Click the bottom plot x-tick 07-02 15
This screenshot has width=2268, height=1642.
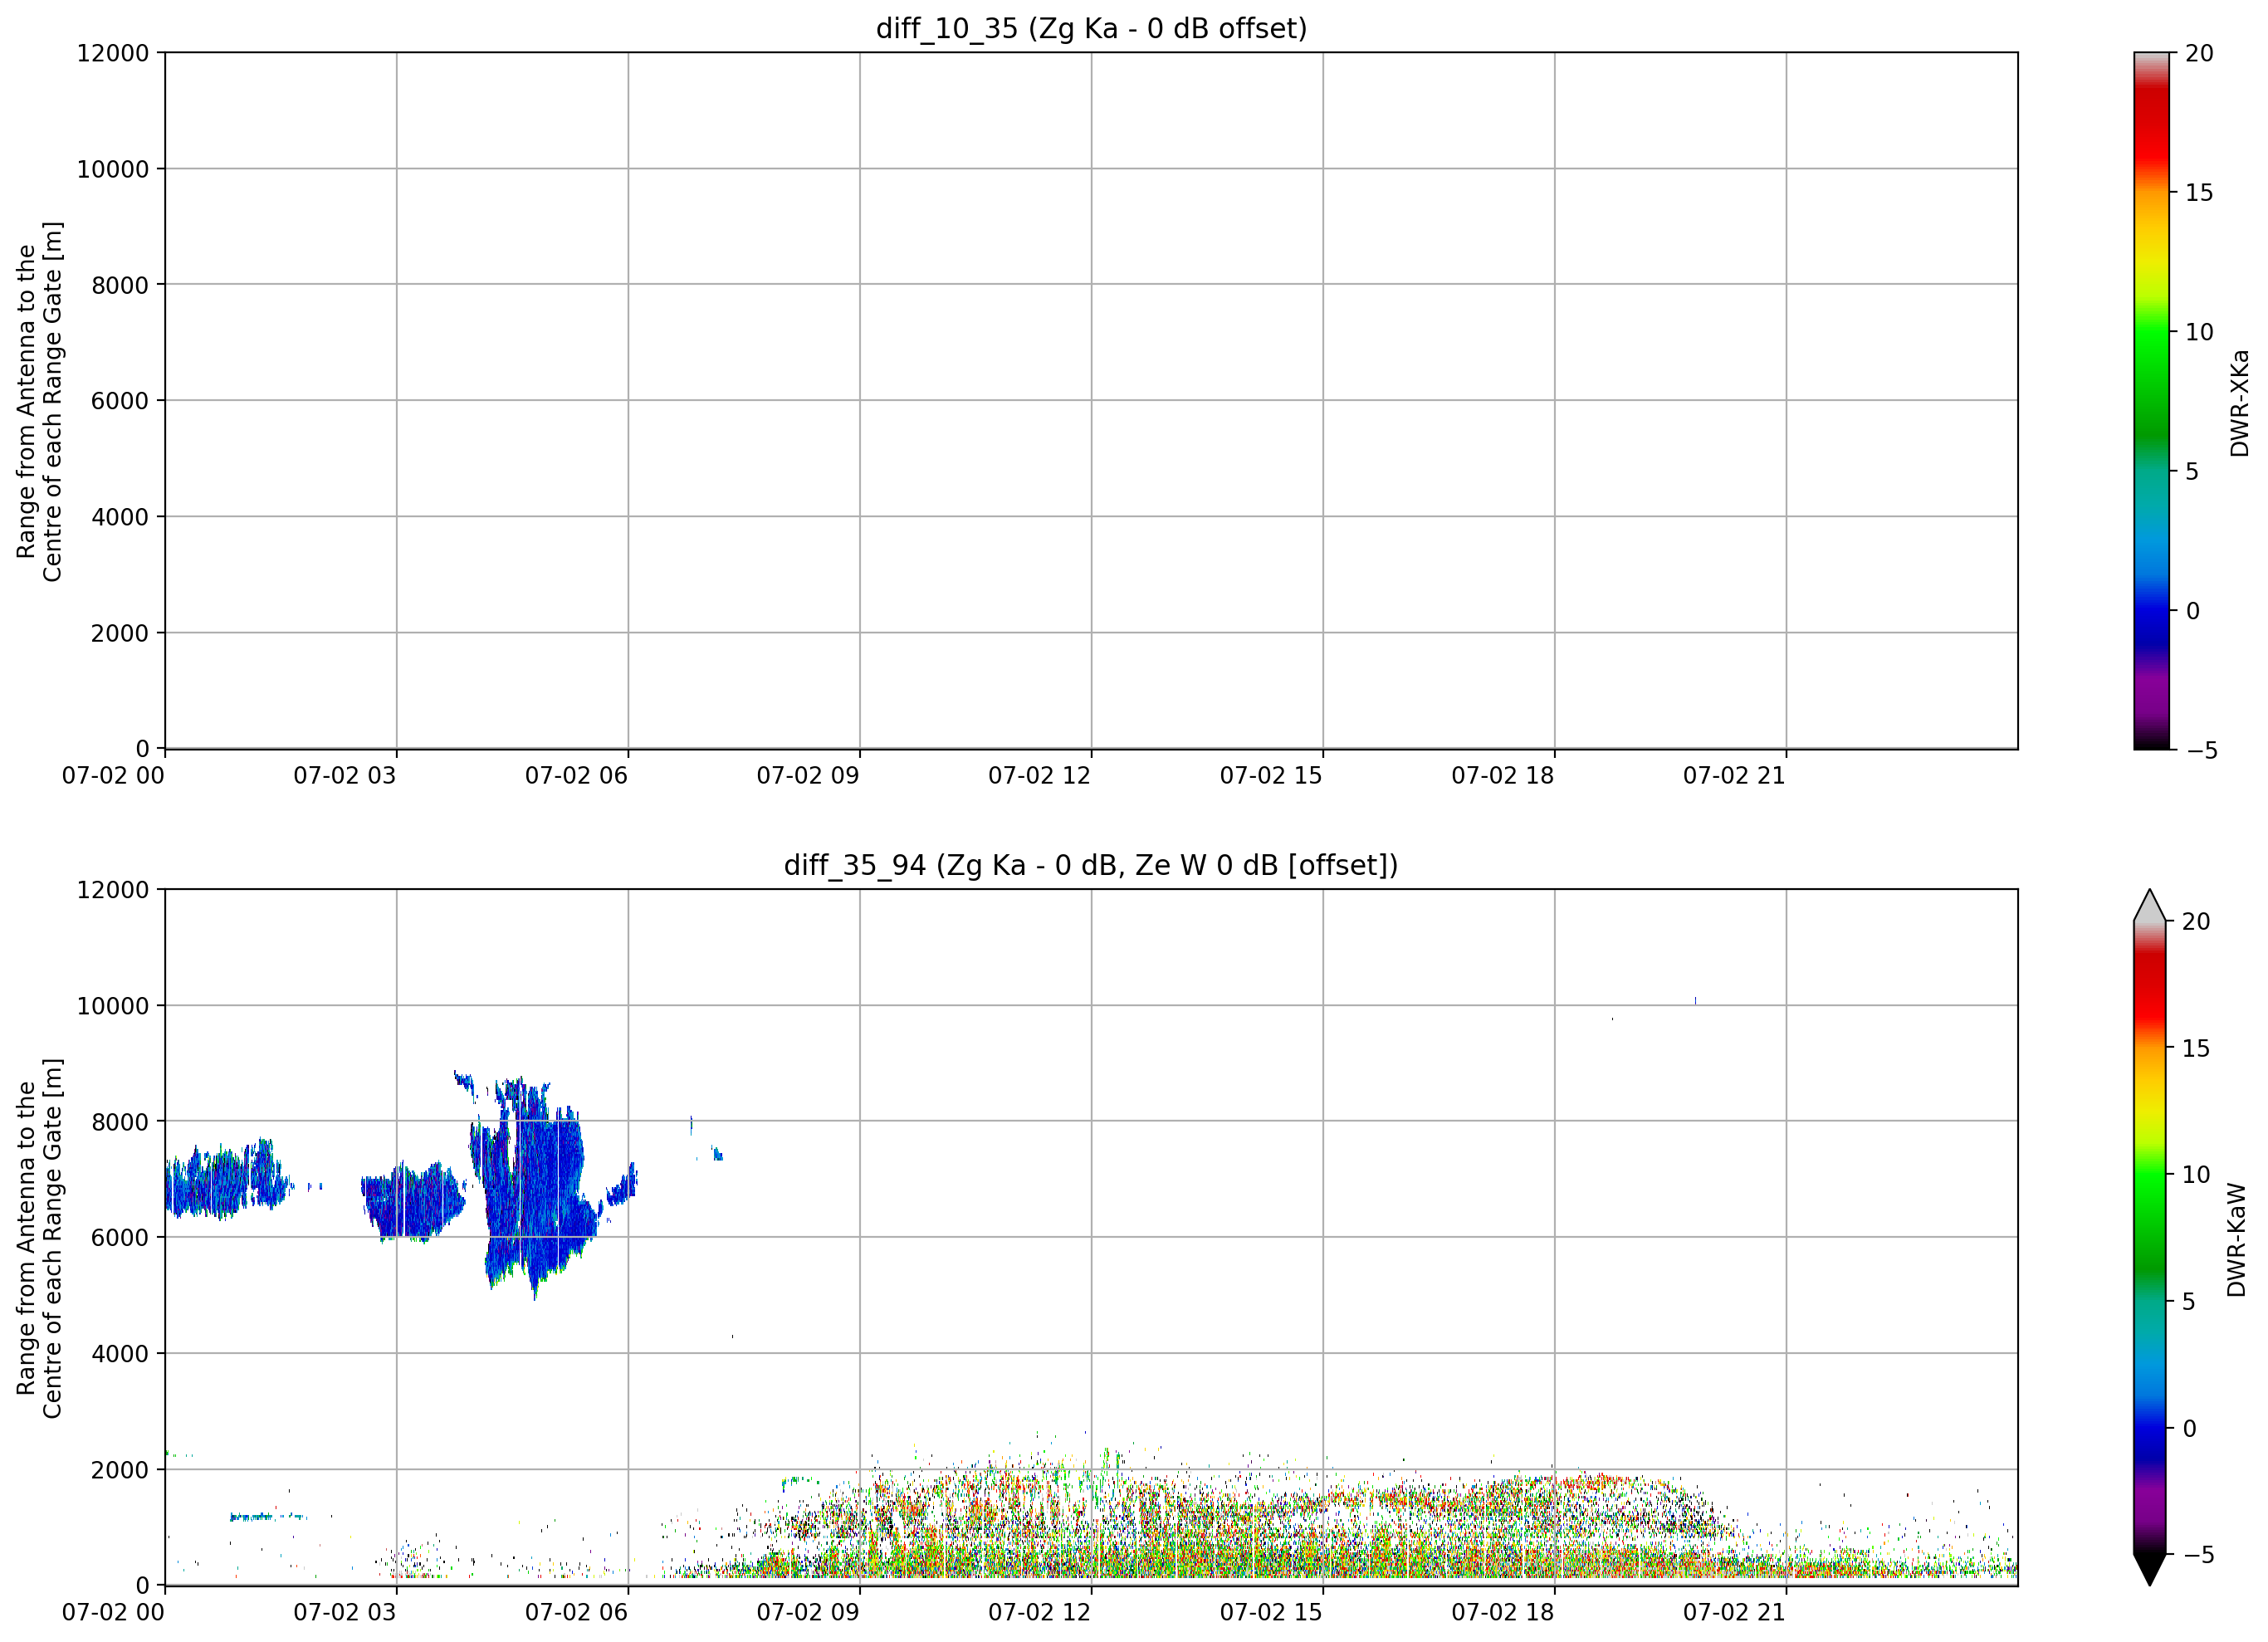(x=1271, y=1613)
